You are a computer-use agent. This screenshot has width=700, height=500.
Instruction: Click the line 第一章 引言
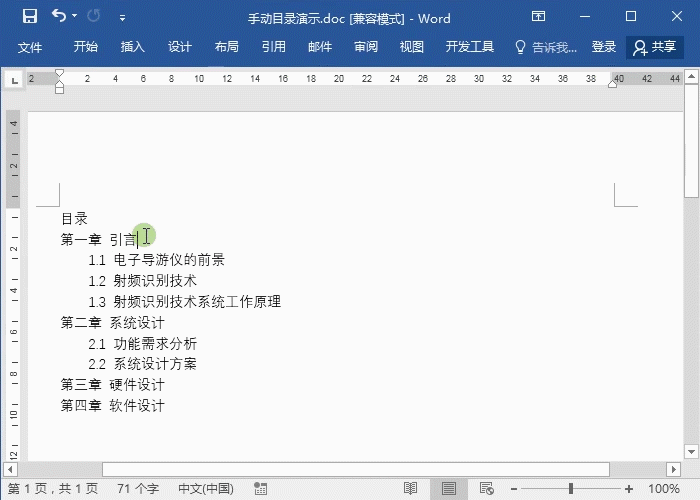(99, 240)
